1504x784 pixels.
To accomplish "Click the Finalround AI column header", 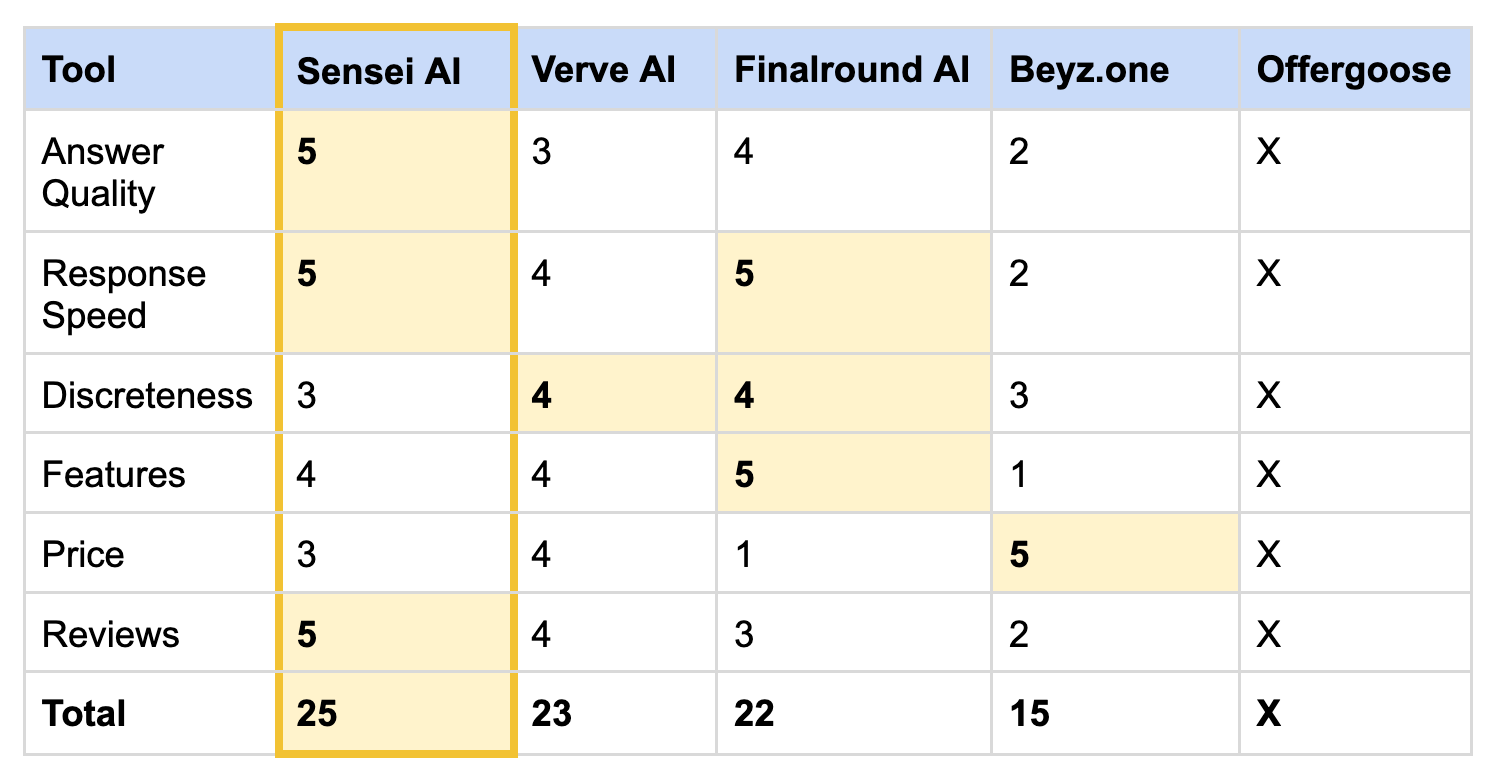I will click(852, 70).
